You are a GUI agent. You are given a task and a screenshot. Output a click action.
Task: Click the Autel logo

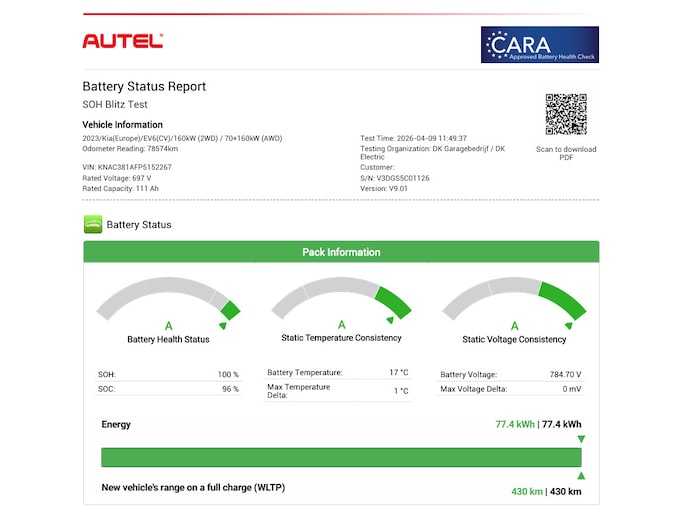point(122,41)
